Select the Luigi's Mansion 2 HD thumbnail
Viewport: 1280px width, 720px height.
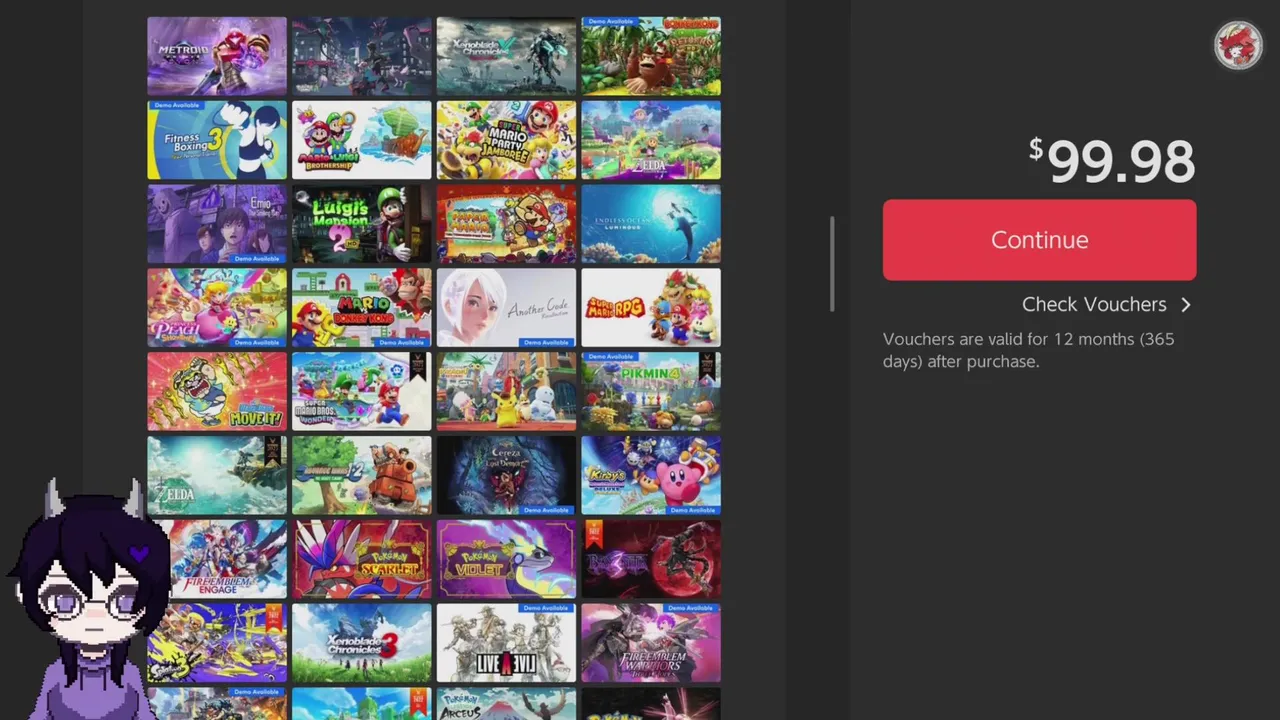pyautogui.click(x=361, y=224)
